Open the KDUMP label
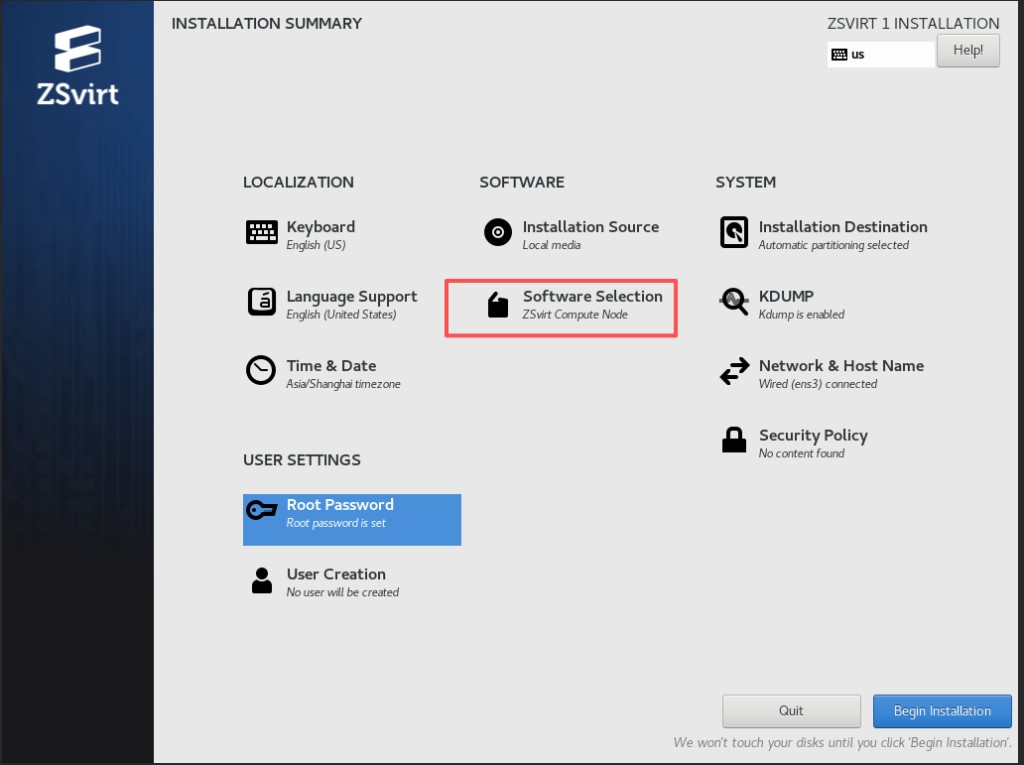 click(x=786, y=296)
